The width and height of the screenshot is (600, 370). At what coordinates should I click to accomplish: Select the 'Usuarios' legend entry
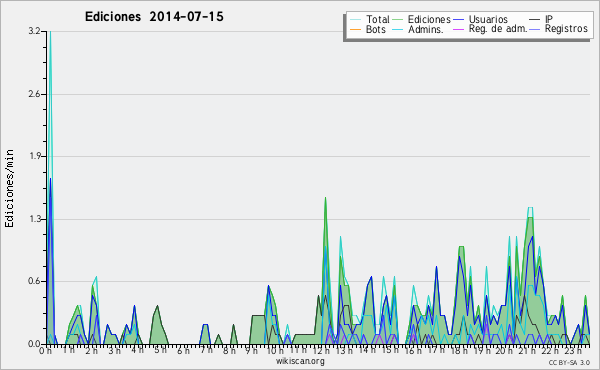(x=488, y=19)
